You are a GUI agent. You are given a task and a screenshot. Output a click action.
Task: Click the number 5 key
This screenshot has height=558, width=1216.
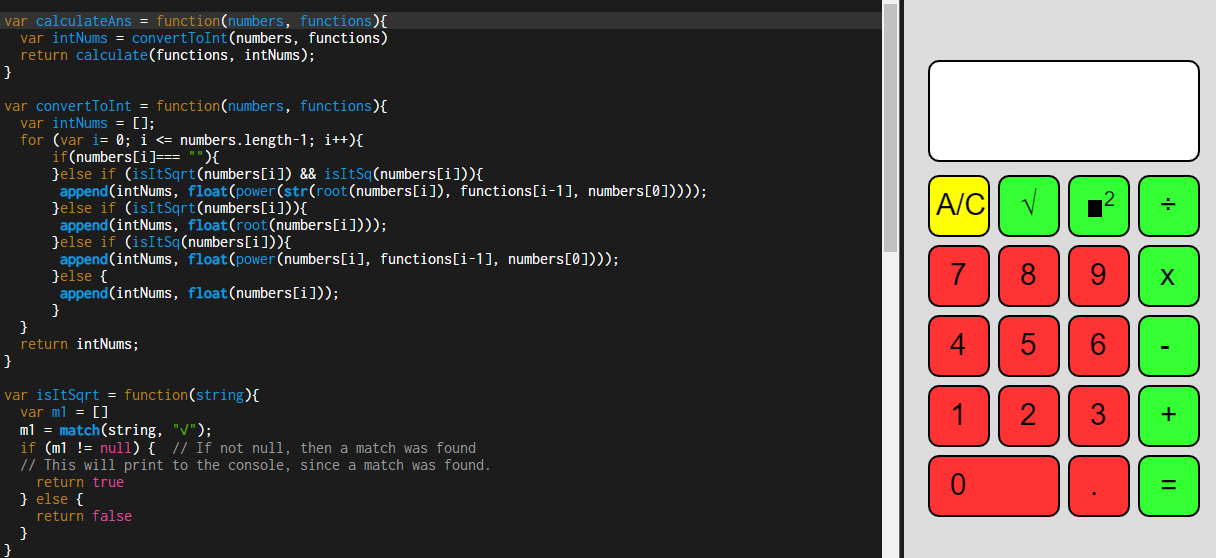(1029, 346)
